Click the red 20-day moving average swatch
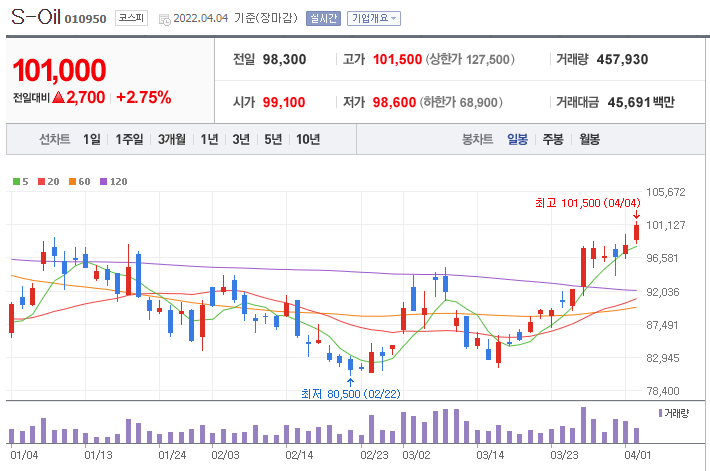The width and height of the screenshot is (710, 471). click(x=41, y=182)
